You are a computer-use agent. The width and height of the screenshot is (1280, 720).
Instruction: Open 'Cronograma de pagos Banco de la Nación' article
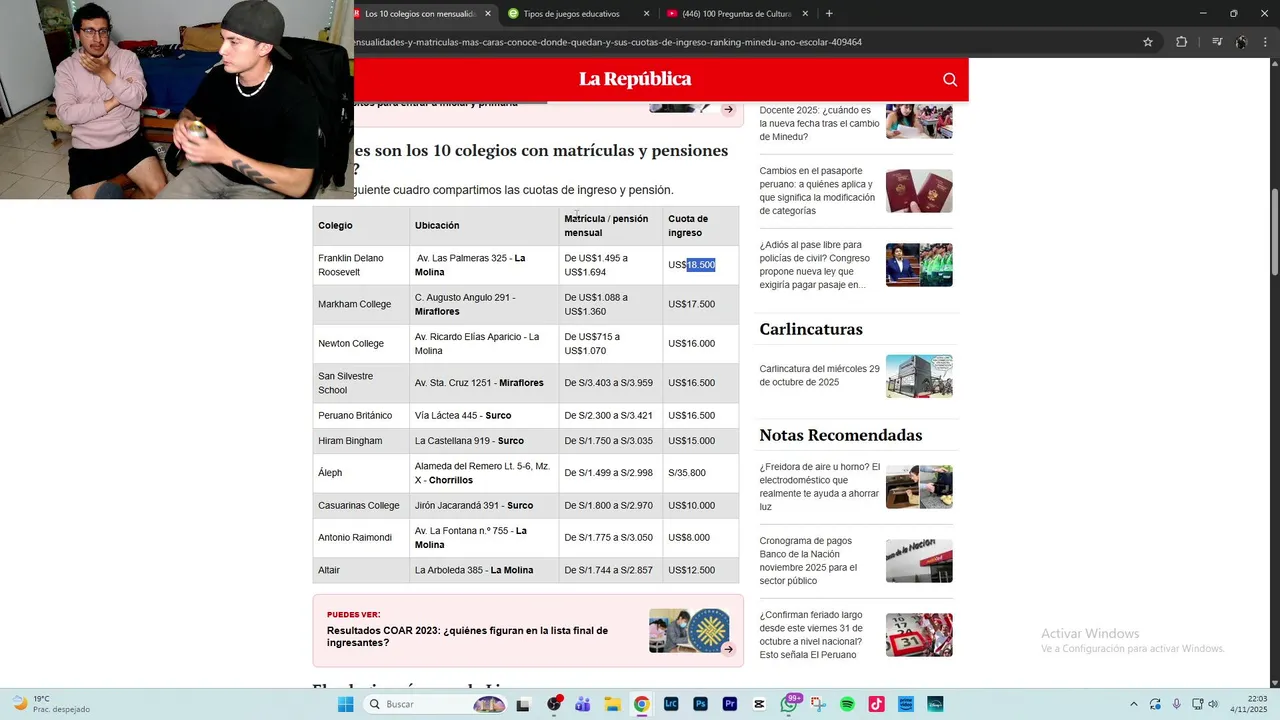(x=808, y=561)
